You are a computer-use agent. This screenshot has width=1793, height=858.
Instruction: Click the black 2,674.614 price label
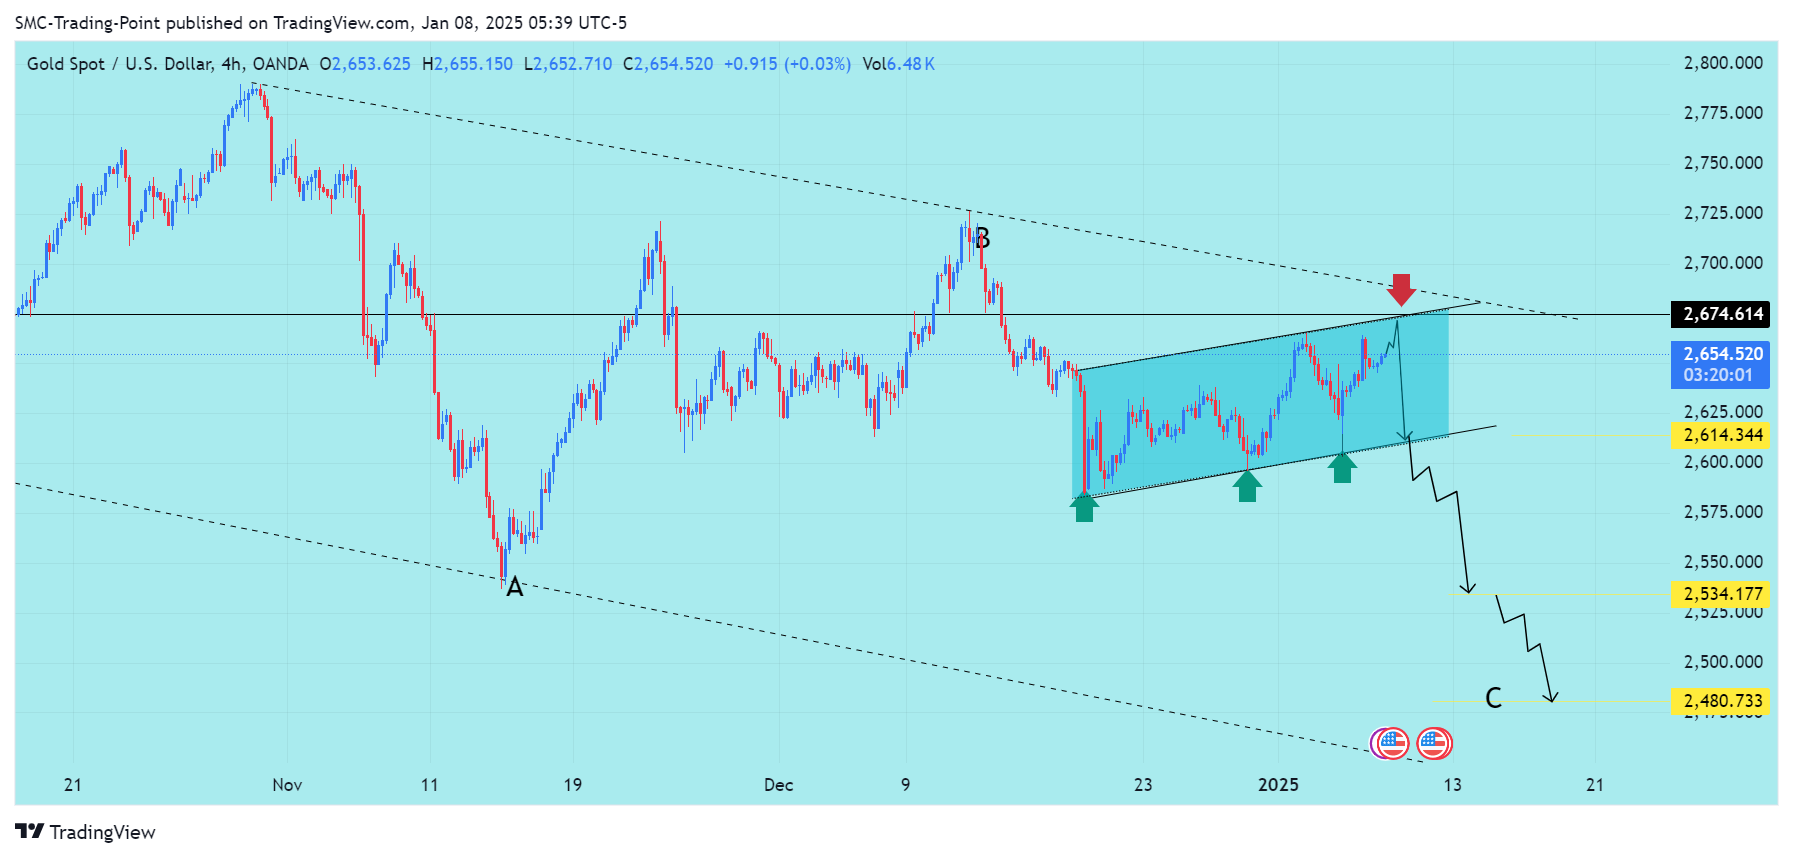click(1720, 314)
